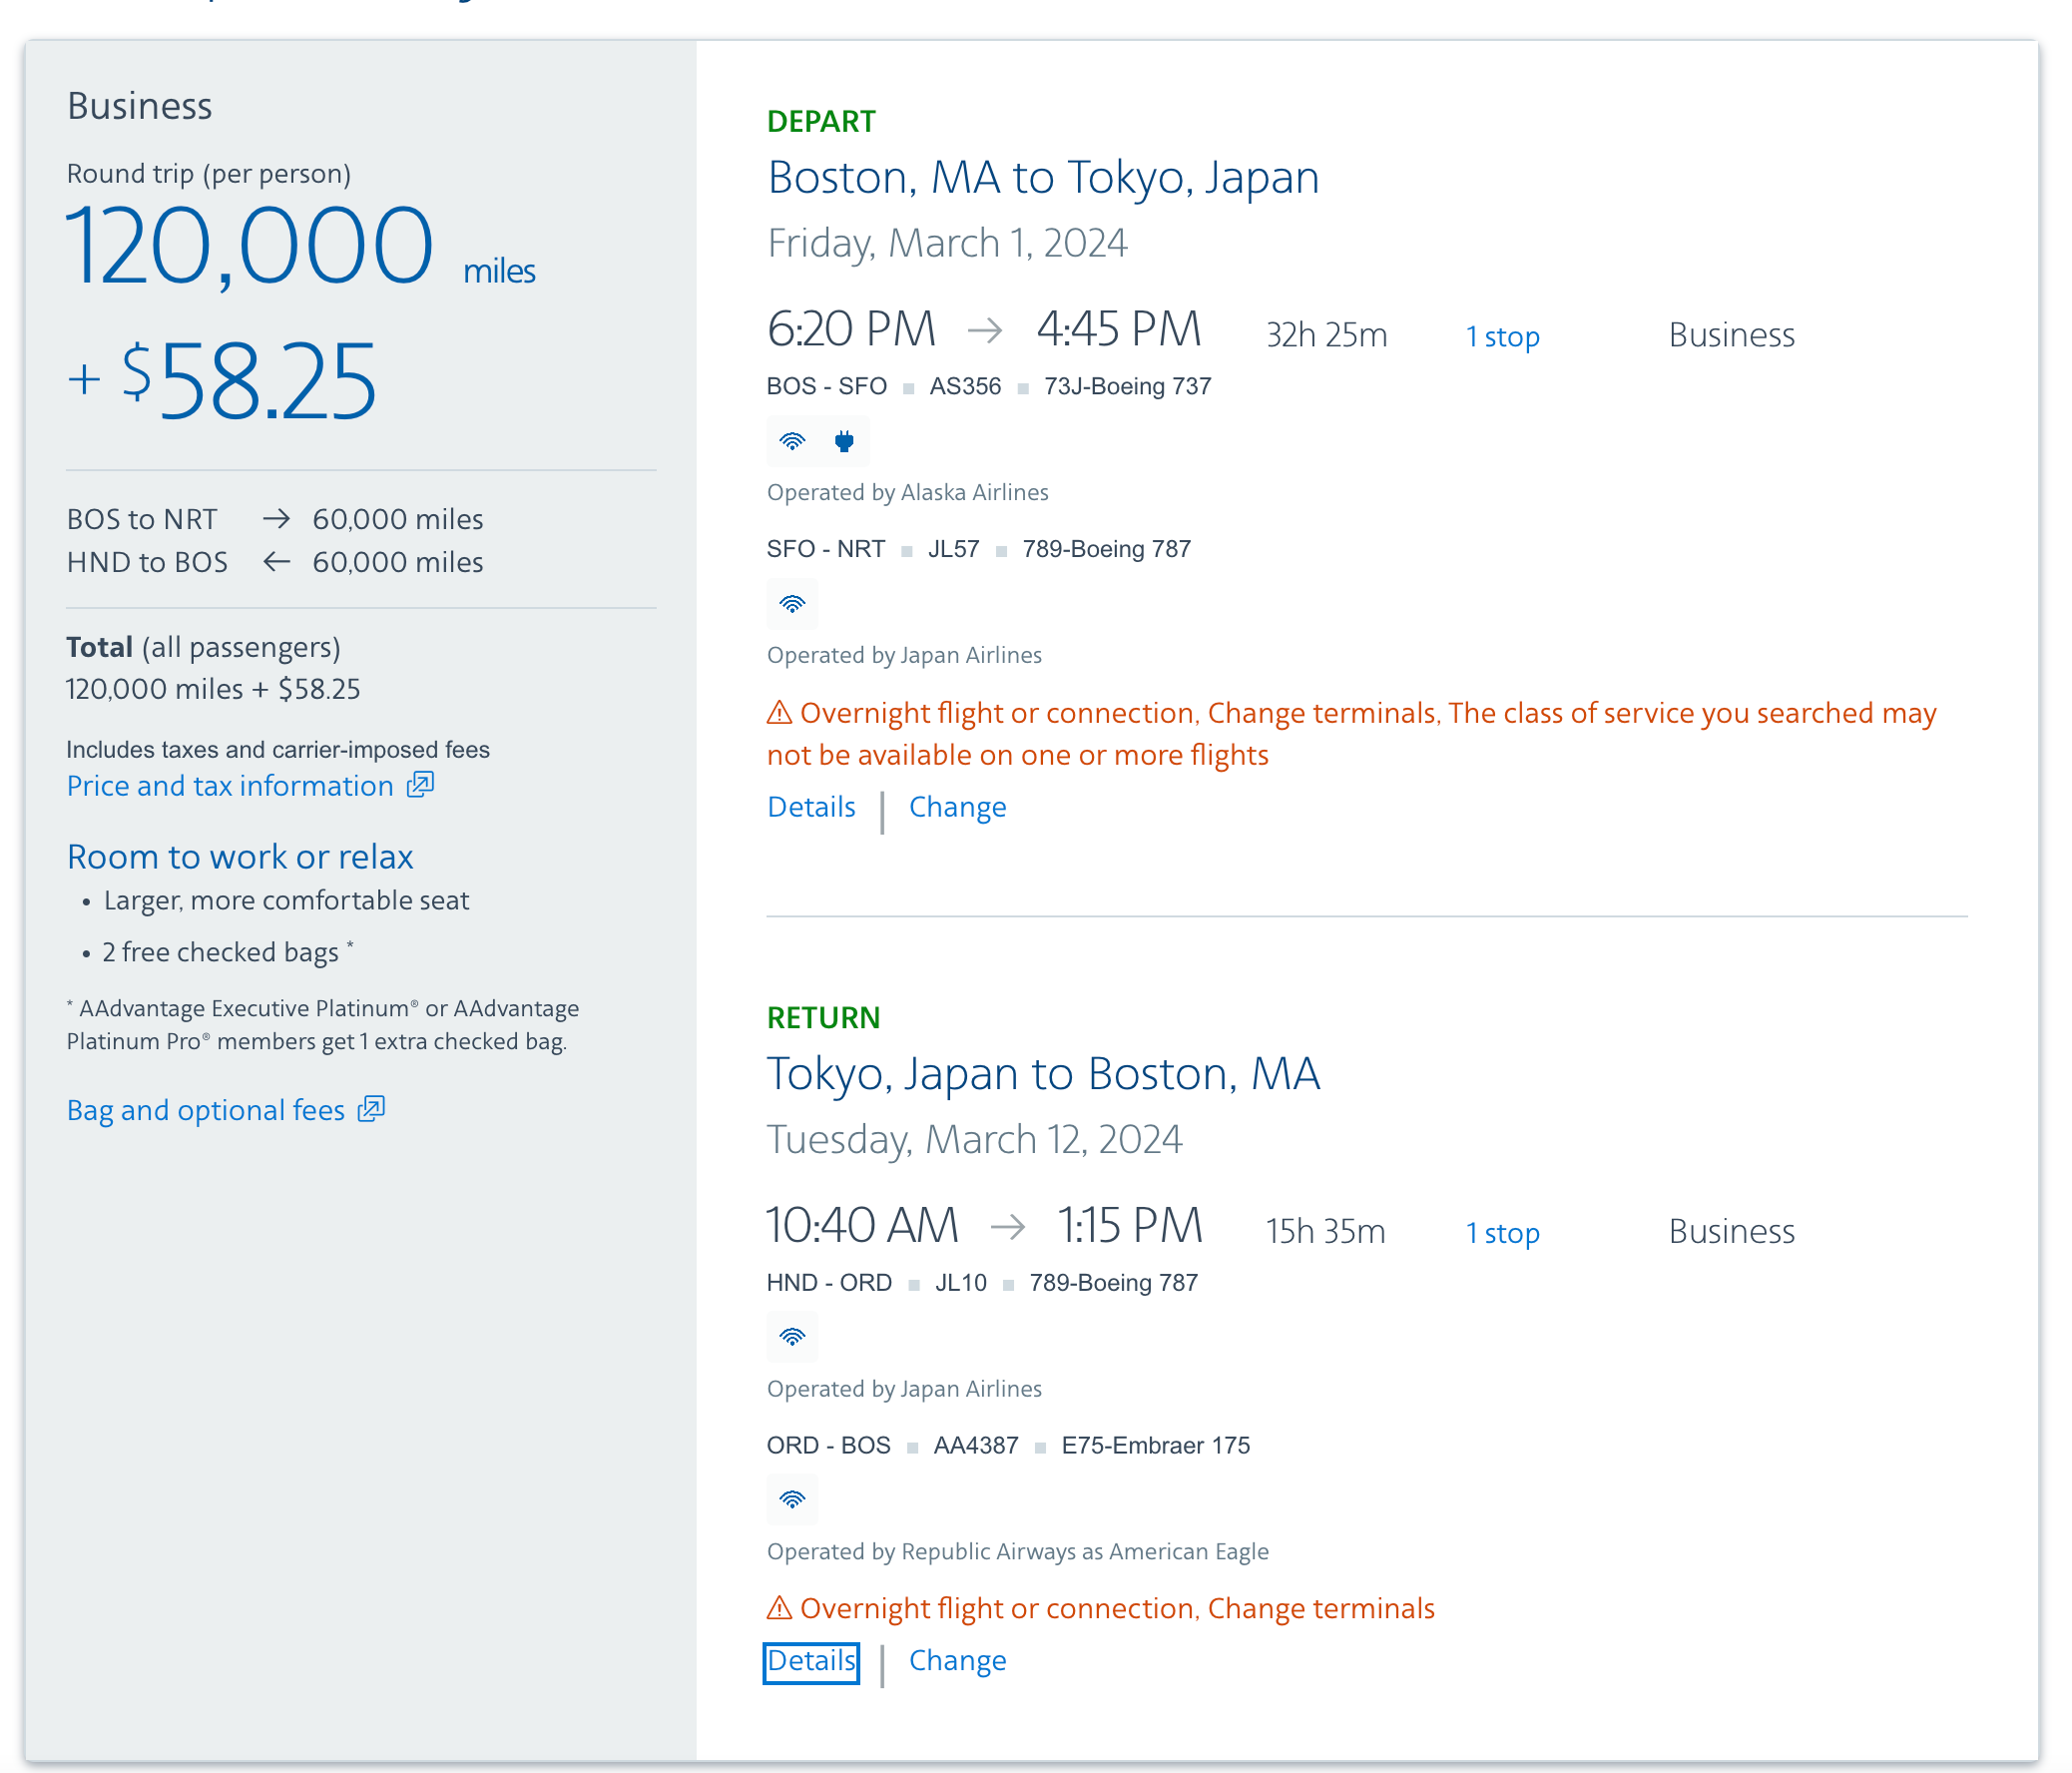Click the Wi-Fi icon on the SFO-NRT segment

[x=793, y=604]
